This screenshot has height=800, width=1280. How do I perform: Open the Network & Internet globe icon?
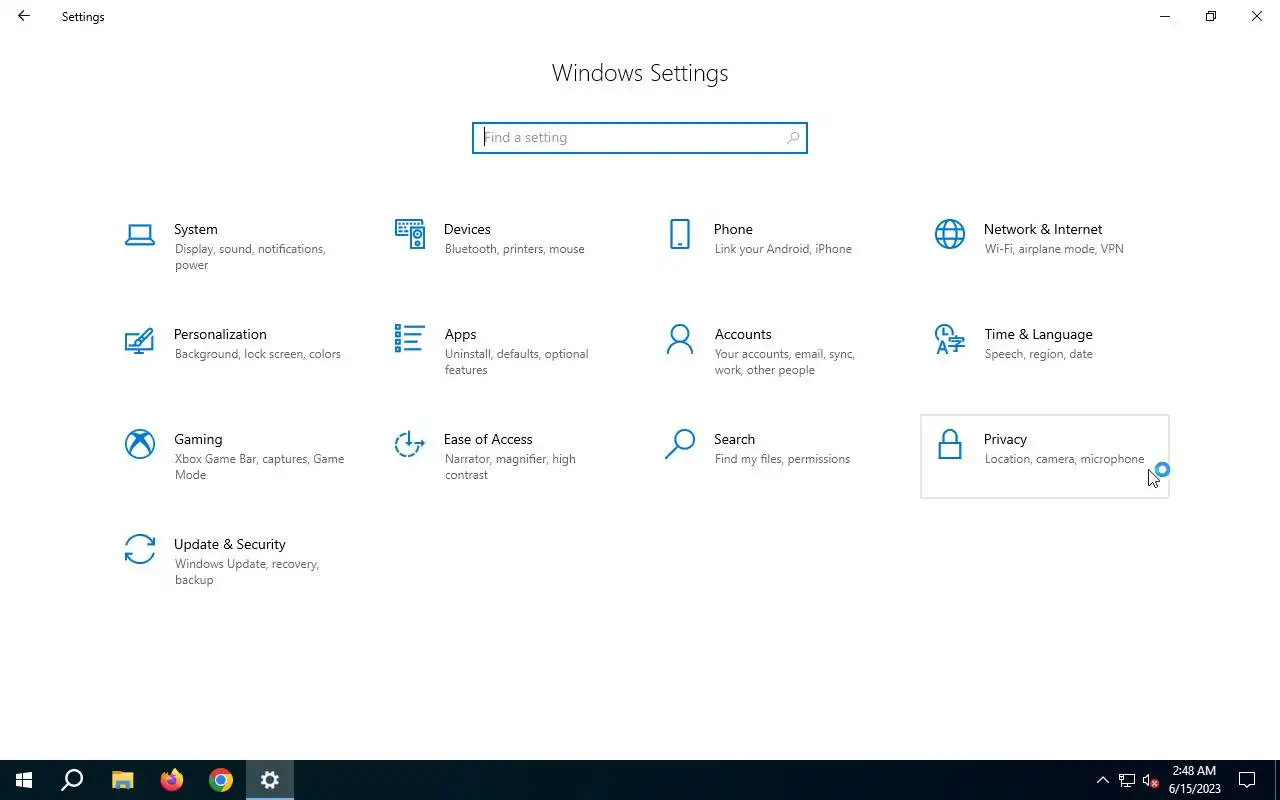coord(950,234)
